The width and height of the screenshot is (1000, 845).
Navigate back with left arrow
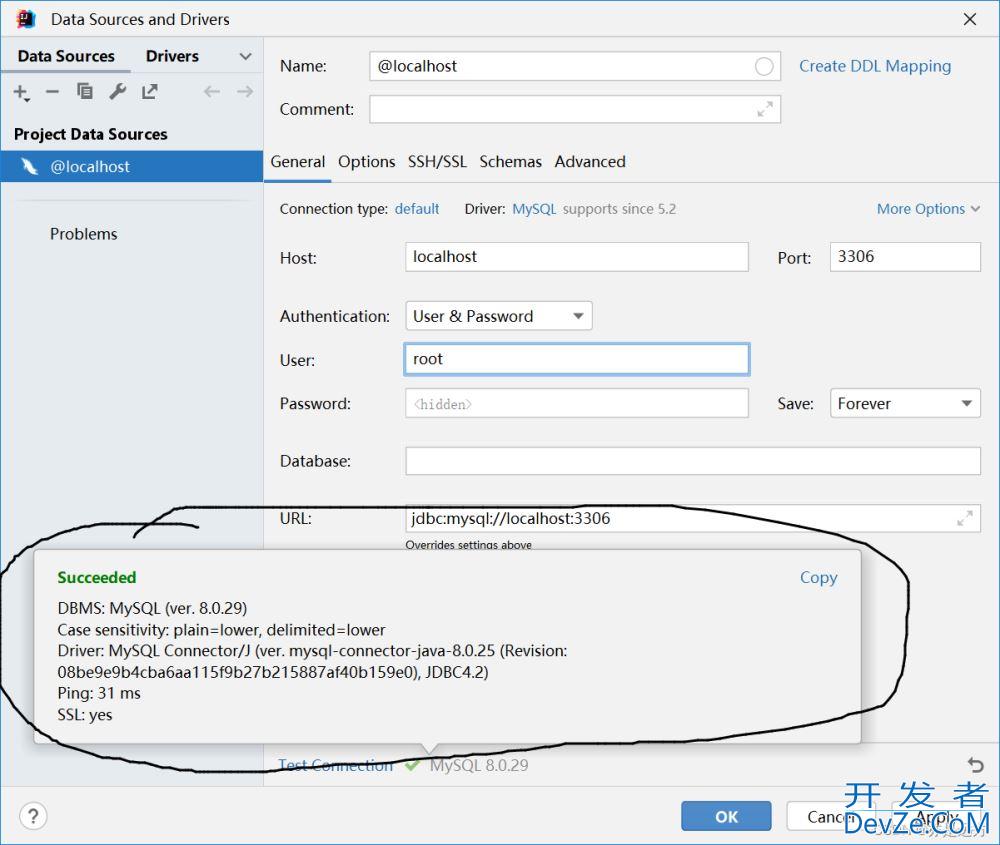[x=212, y=92]
